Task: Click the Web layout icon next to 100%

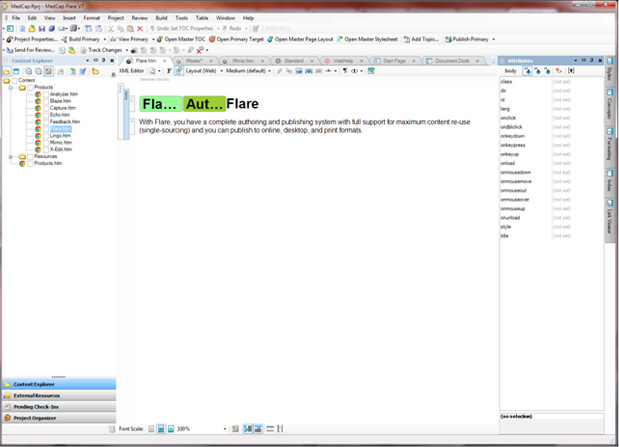Action: pyautogui.click(x=171, y=429)
